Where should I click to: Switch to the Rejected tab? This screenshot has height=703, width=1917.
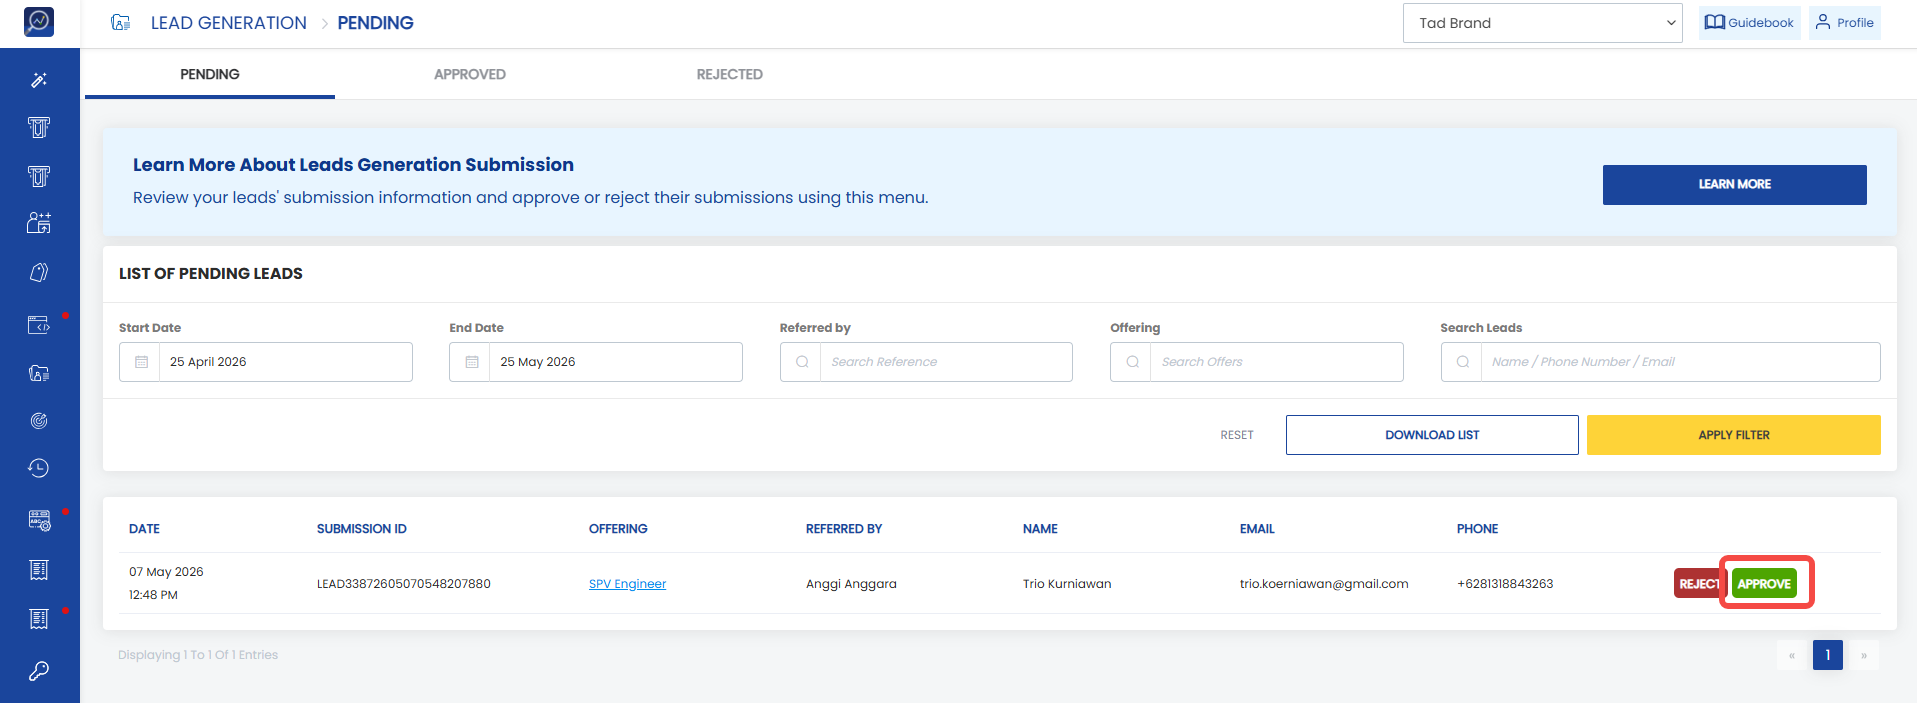(730, 74)
